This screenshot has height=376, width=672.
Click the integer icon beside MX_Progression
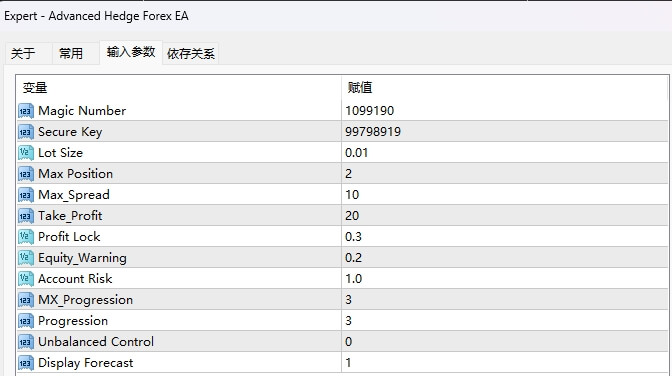[26, 300]
